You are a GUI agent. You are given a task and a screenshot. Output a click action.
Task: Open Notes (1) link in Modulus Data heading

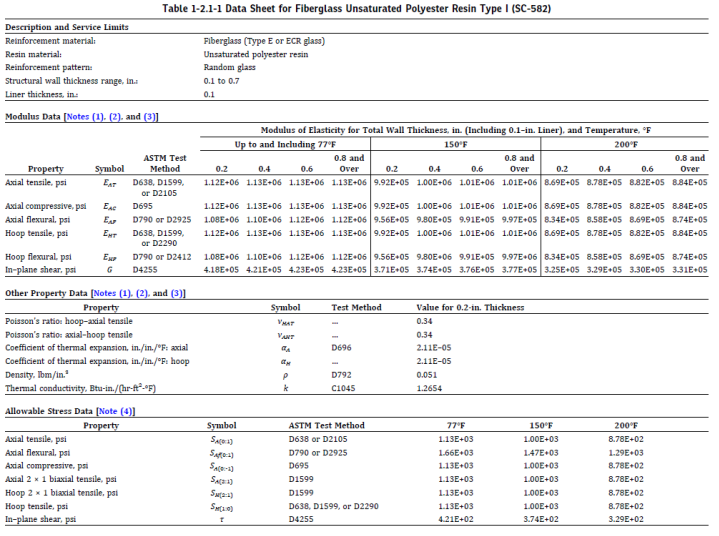click(x=86, y=117)
